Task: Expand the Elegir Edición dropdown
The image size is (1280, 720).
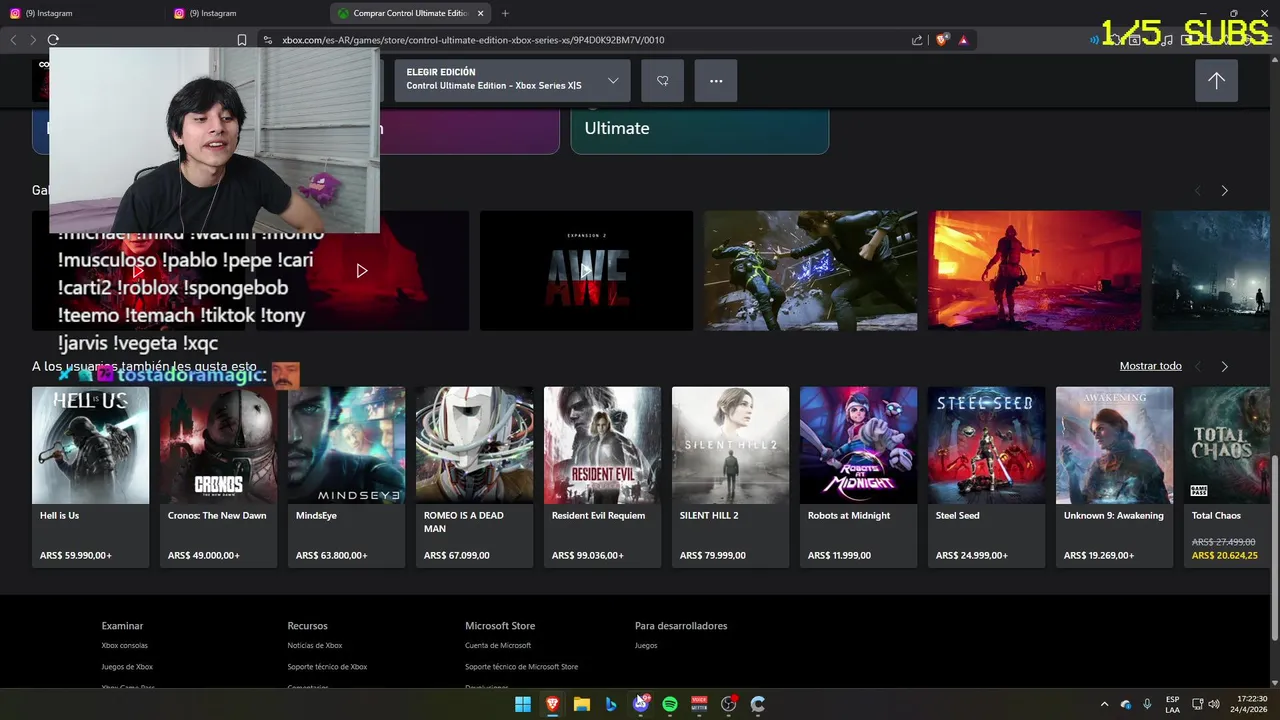Action: pyautogui.click(x=513, y=81)
